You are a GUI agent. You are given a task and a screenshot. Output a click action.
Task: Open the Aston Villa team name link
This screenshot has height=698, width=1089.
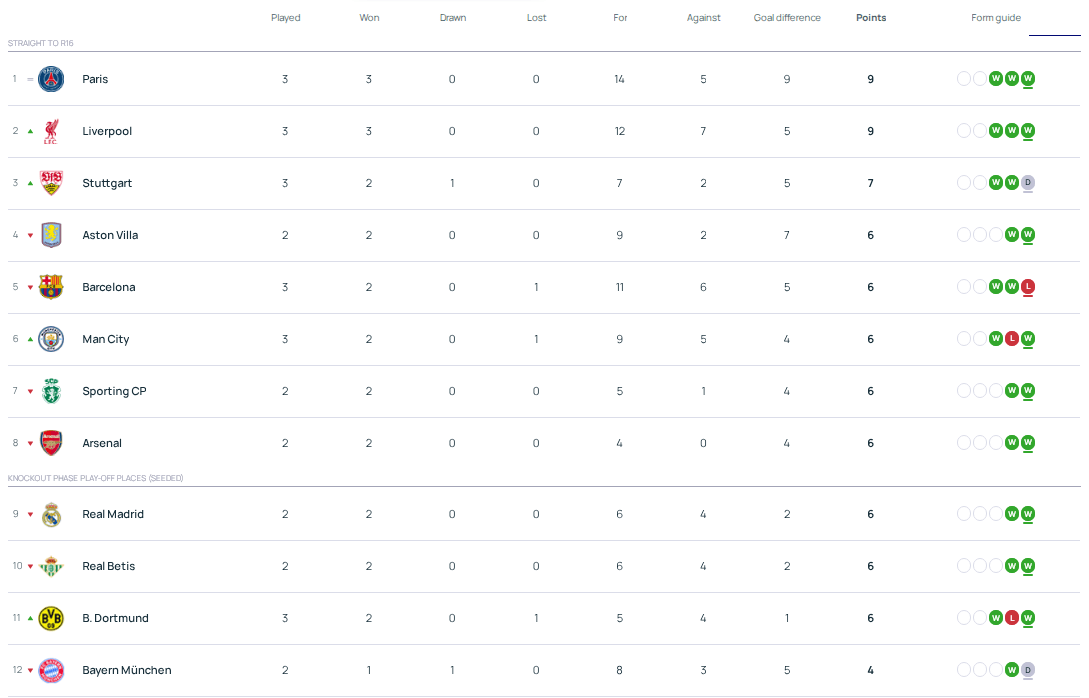point(110,235)
